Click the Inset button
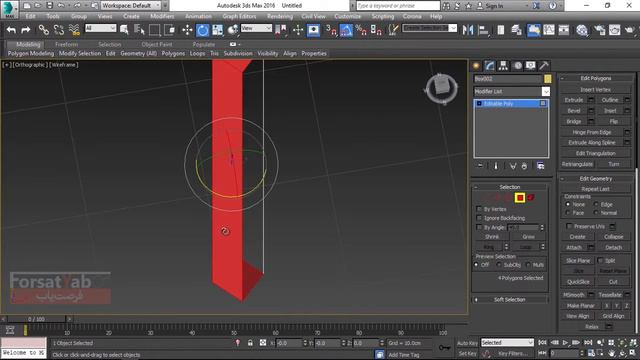This screenshot has width=640, height=360. coord(610,111)
